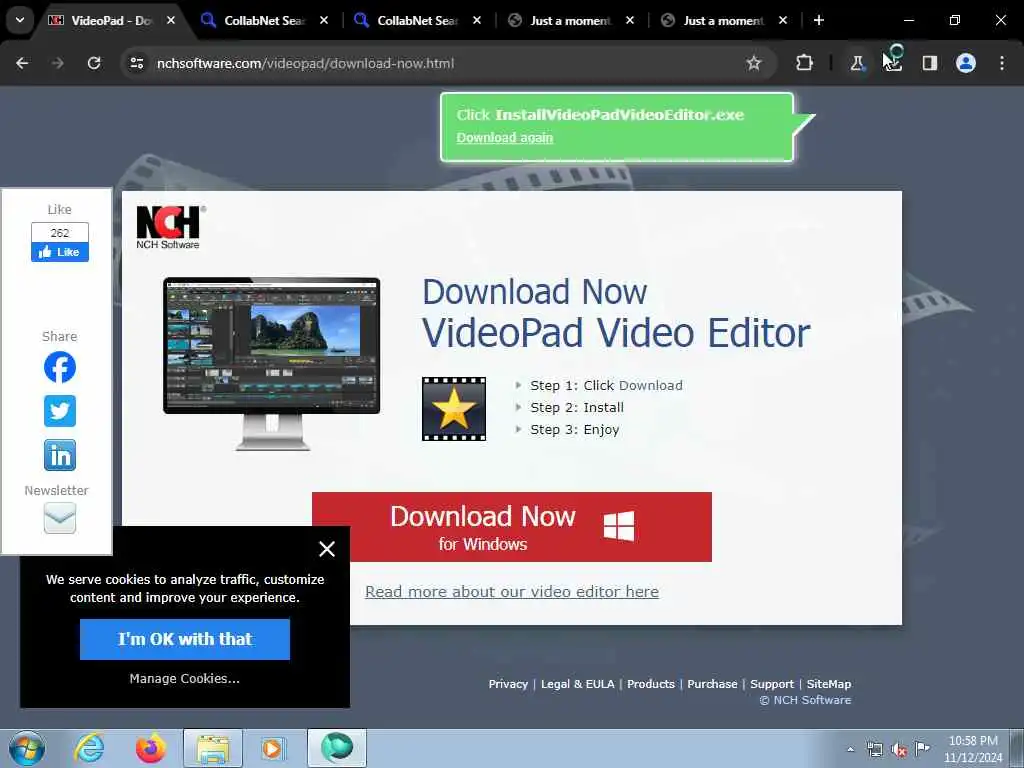Open the Support footer link
This screenshot has height=768, width=1024.
coord(772,684)
